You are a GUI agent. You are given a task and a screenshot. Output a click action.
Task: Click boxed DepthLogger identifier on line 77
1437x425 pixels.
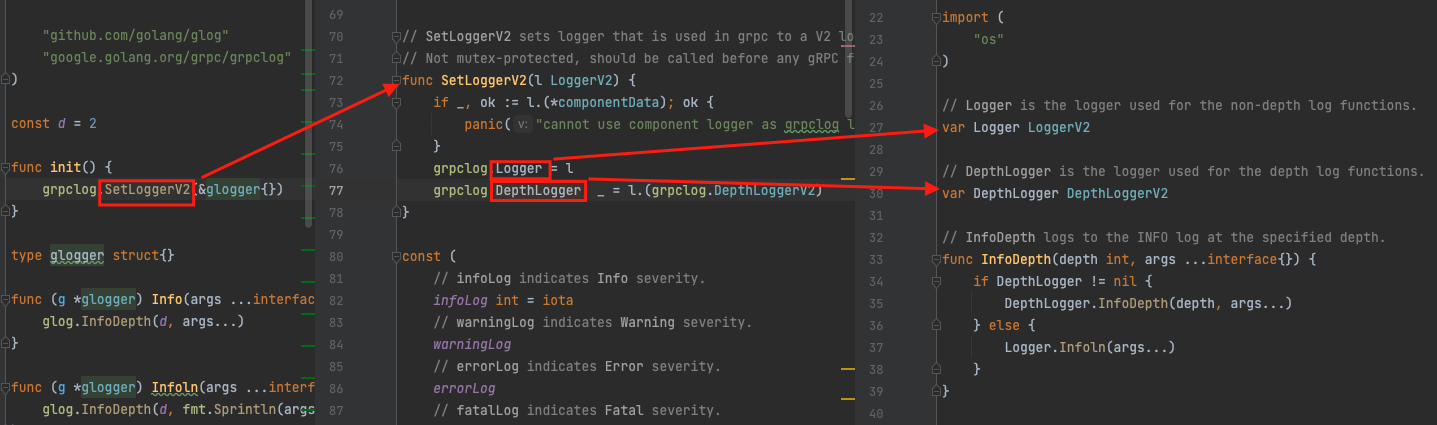pos(538,191)
